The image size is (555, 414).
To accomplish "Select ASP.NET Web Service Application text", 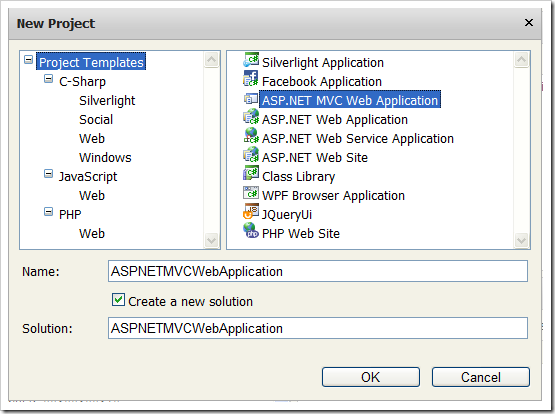I will point(358,139).
